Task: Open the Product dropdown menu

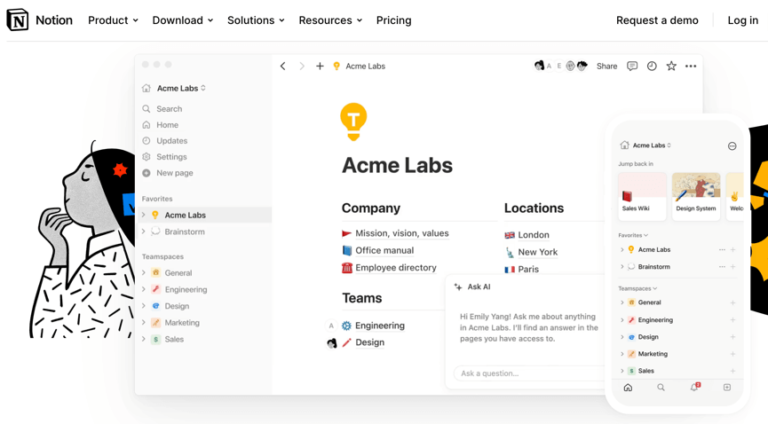Action: 113,20
